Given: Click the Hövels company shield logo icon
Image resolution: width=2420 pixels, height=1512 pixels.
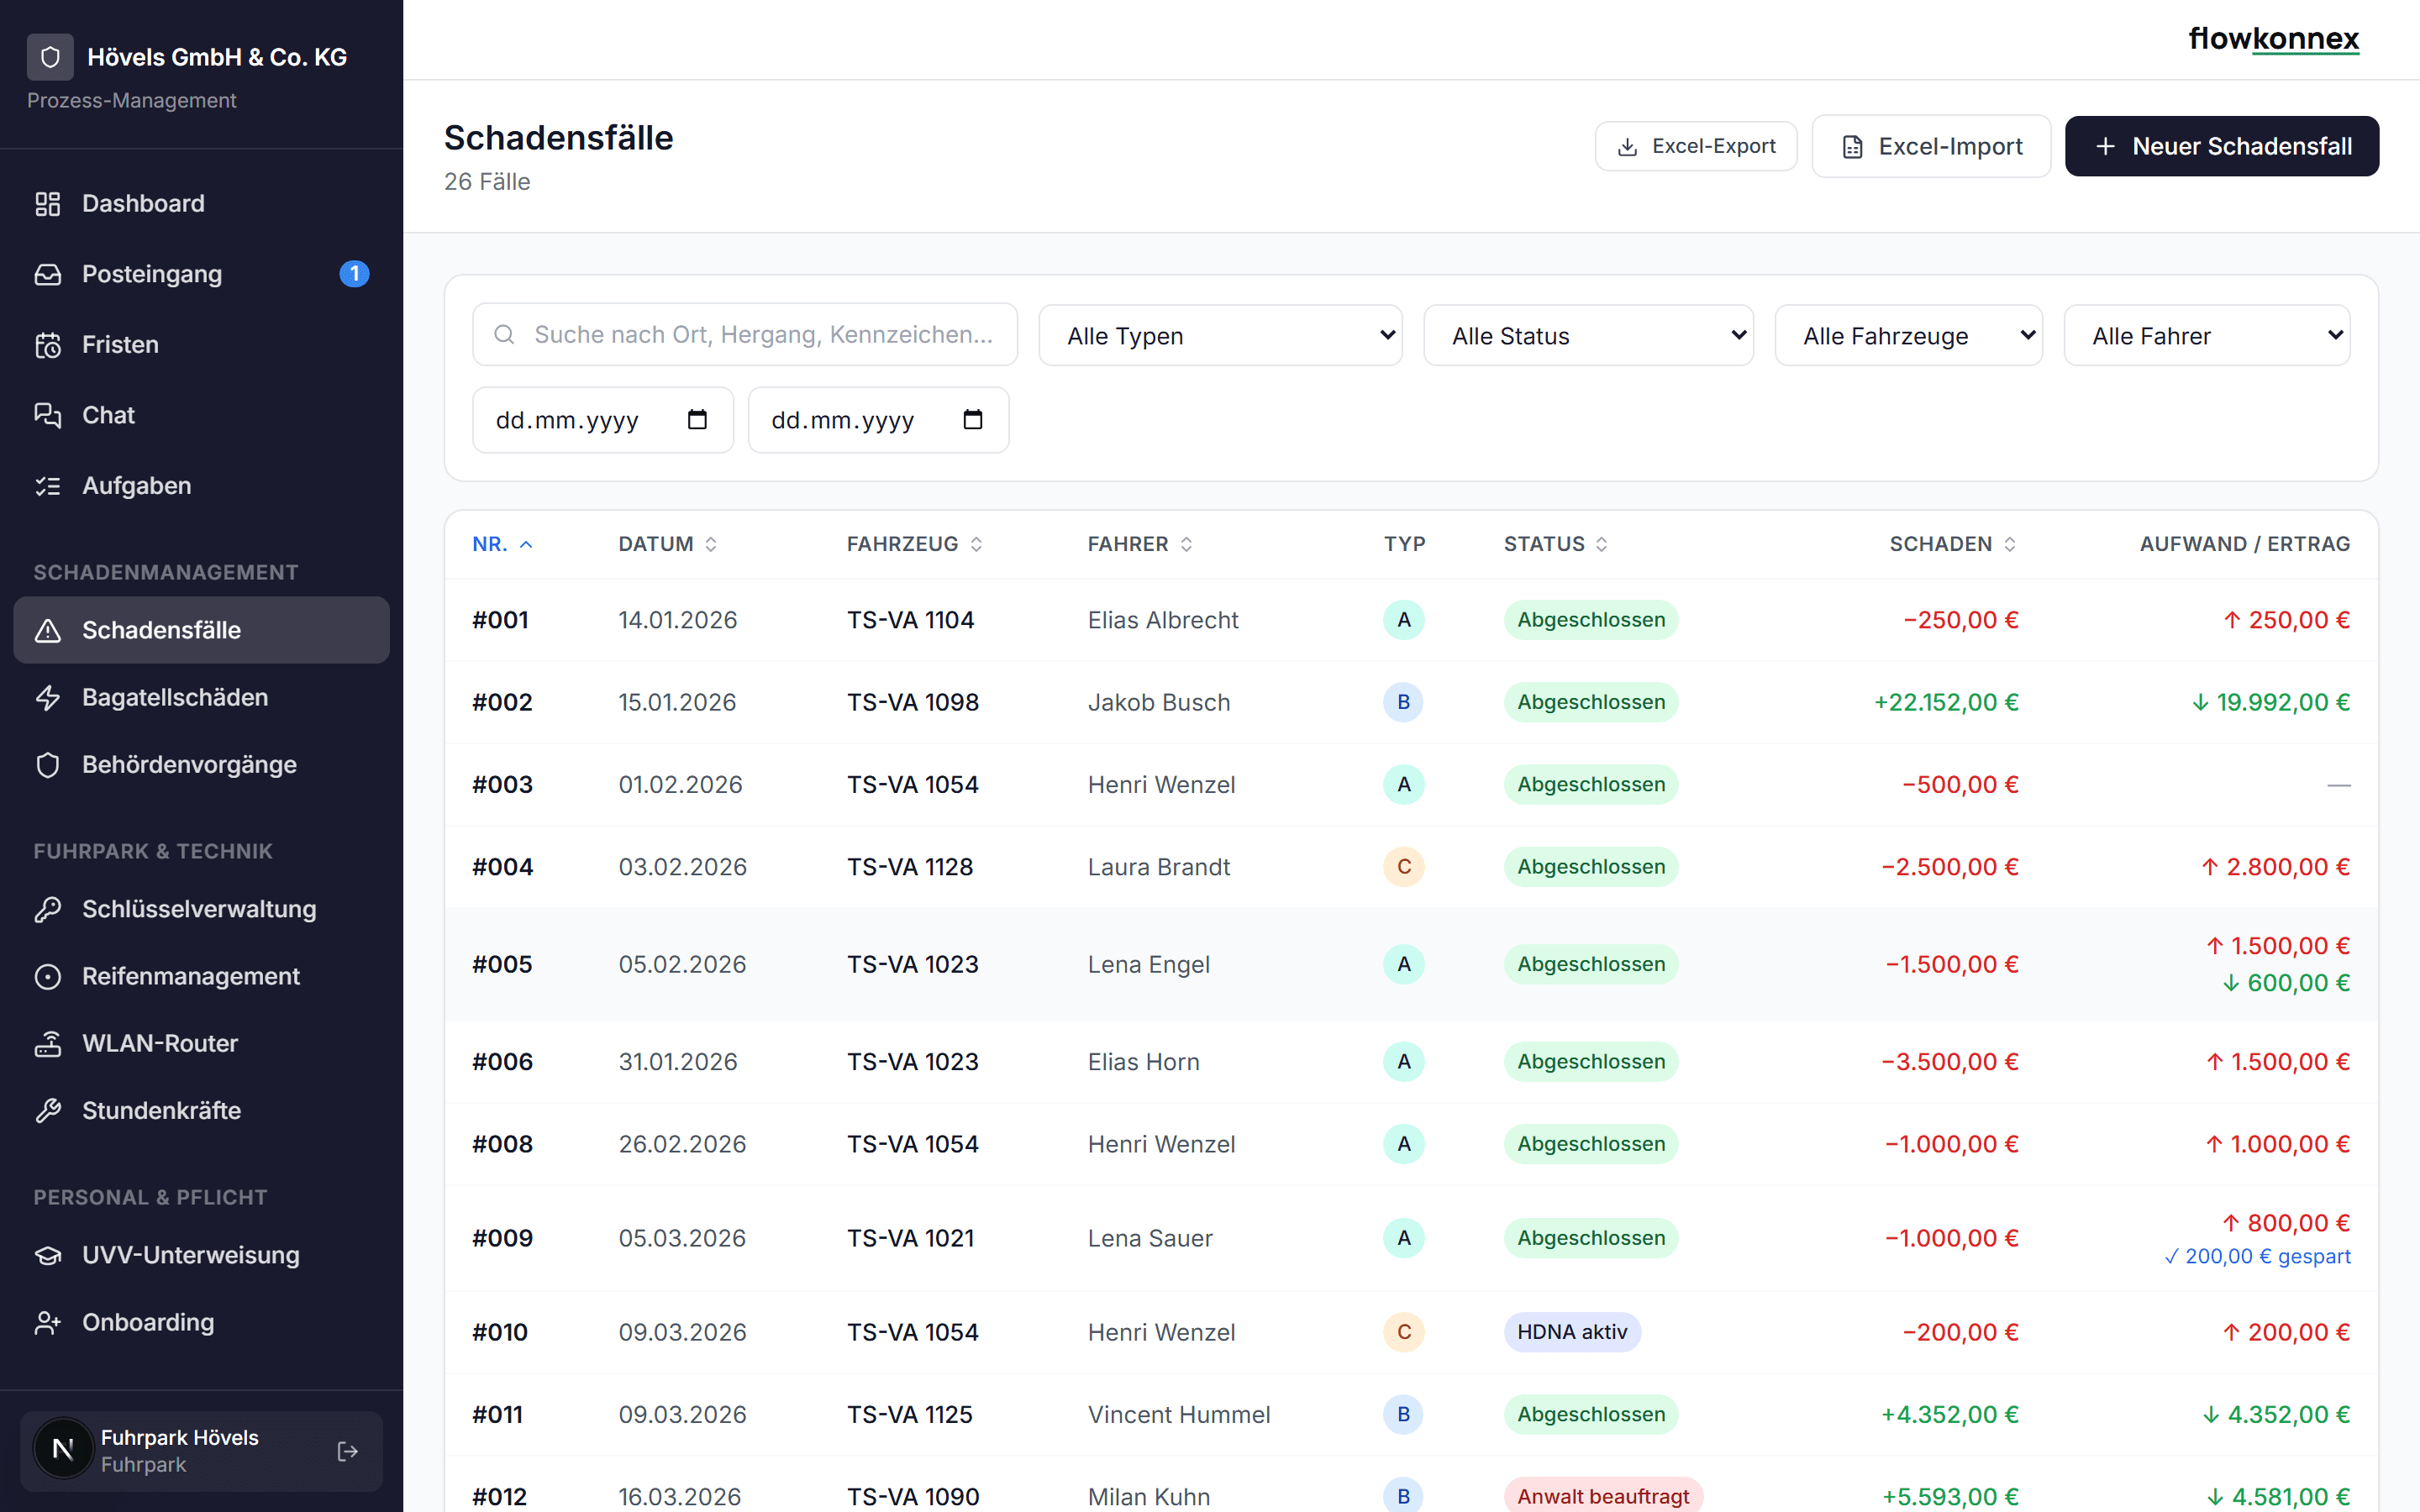Looking at the screenshot, I should coord(50,57).
